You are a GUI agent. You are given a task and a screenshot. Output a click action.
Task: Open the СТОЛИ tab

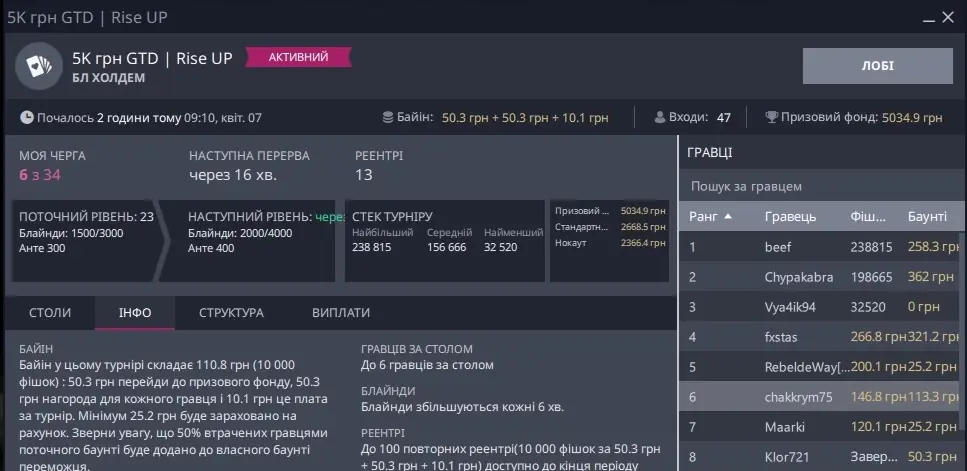tap(49, 313)
